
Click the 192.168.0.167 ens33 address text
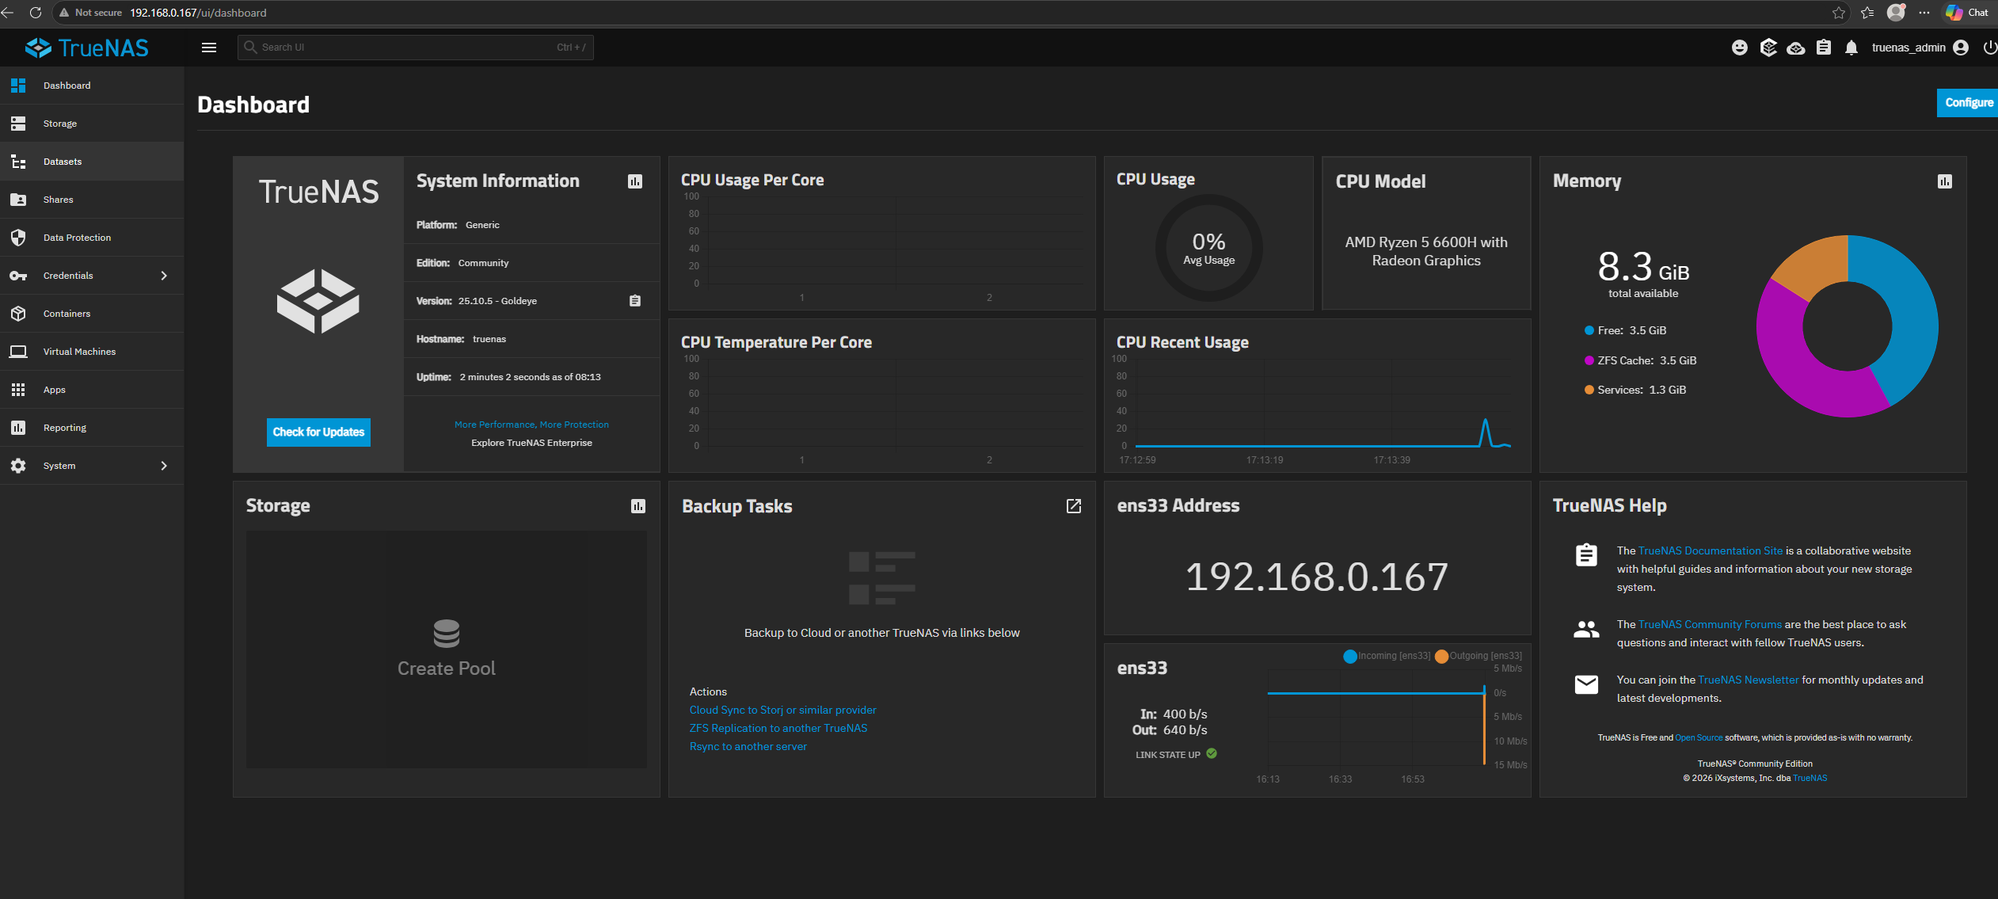coord(1316,577)
